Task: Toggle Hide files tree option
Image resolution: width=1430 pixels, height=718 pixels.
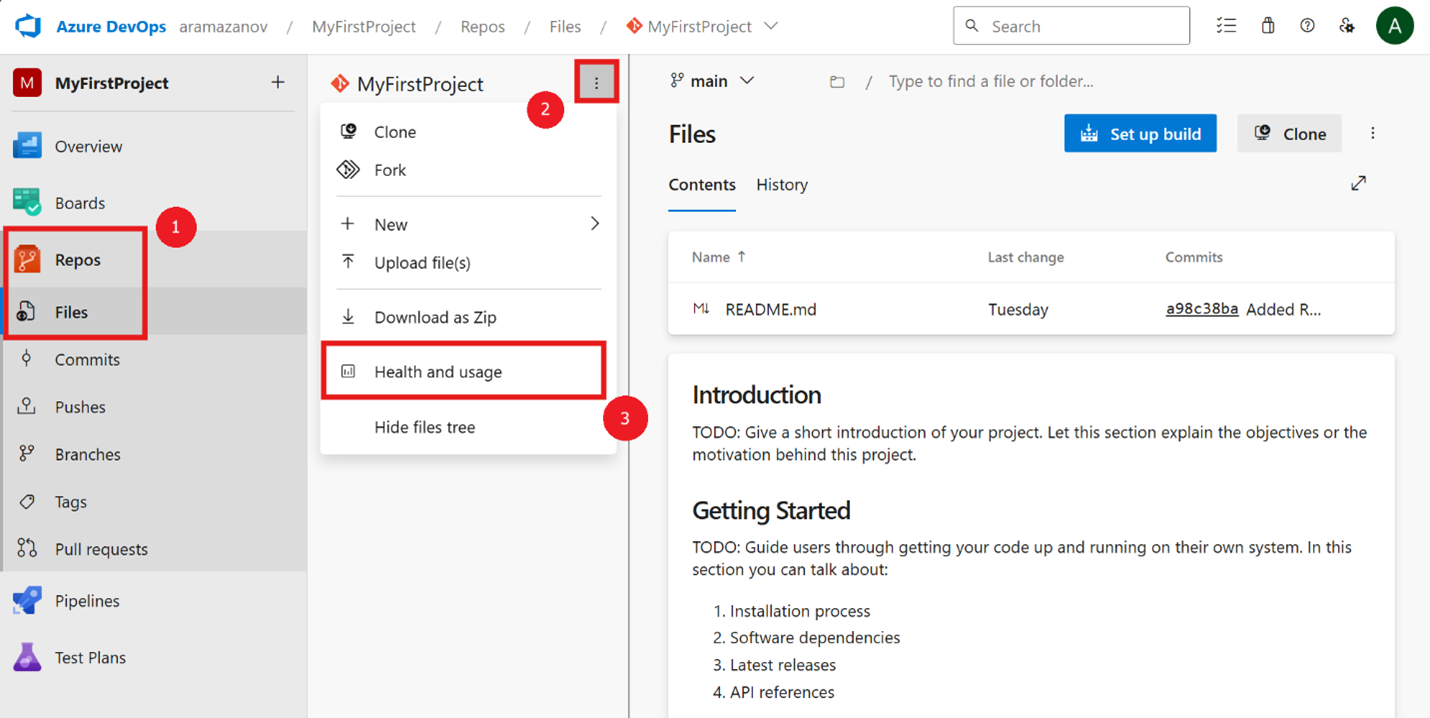Action: [x=423, y=427]
